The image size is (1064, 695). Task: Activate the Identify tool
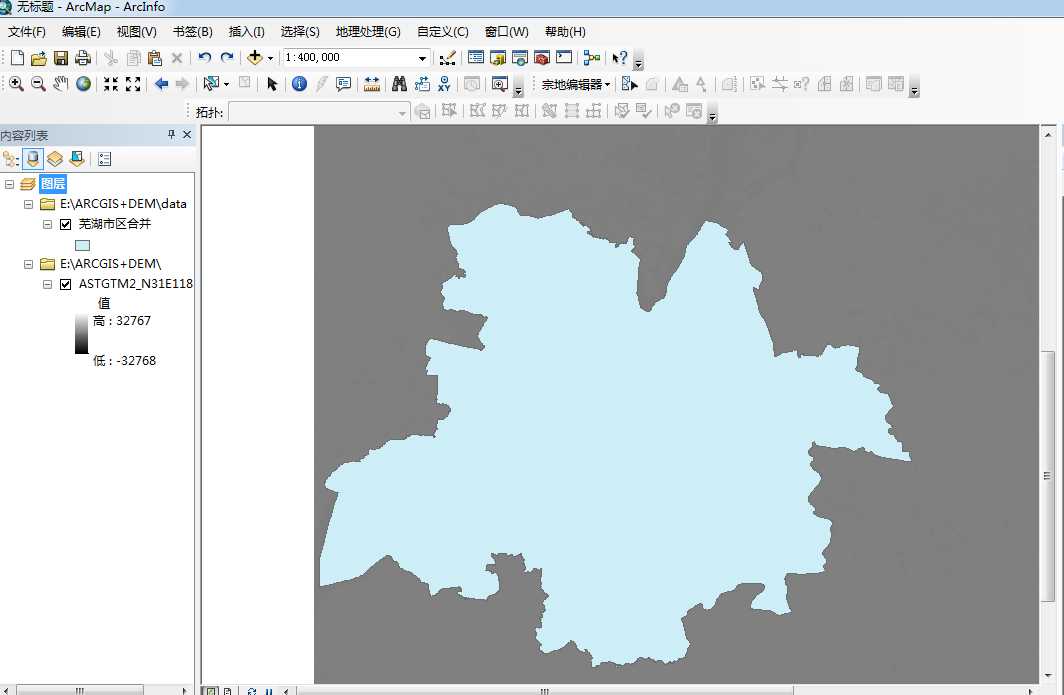[x=299, y=84]
